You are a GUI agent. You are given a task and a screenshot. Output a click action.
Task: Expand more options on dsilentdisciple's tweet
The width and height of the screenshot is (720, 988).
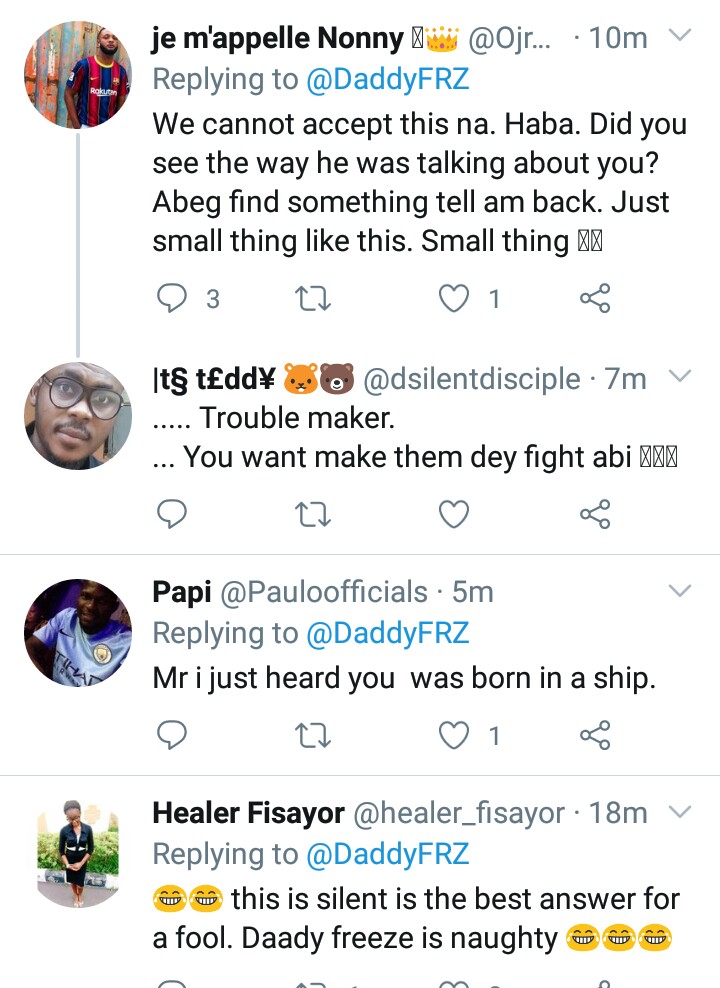point(679,377)
